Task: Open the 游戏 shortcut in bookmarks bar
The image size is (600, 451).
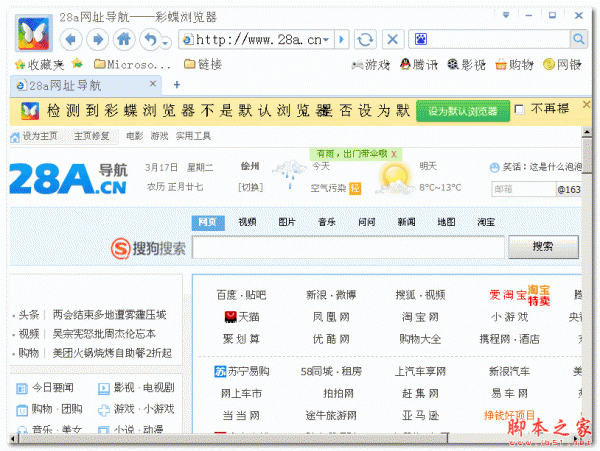Action: [x=371, y=65]
